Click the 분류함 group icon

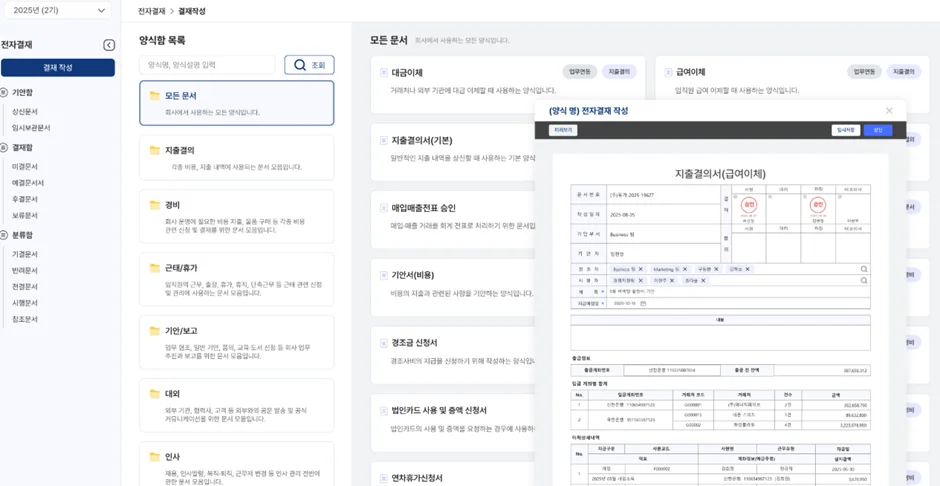(4, 235)
